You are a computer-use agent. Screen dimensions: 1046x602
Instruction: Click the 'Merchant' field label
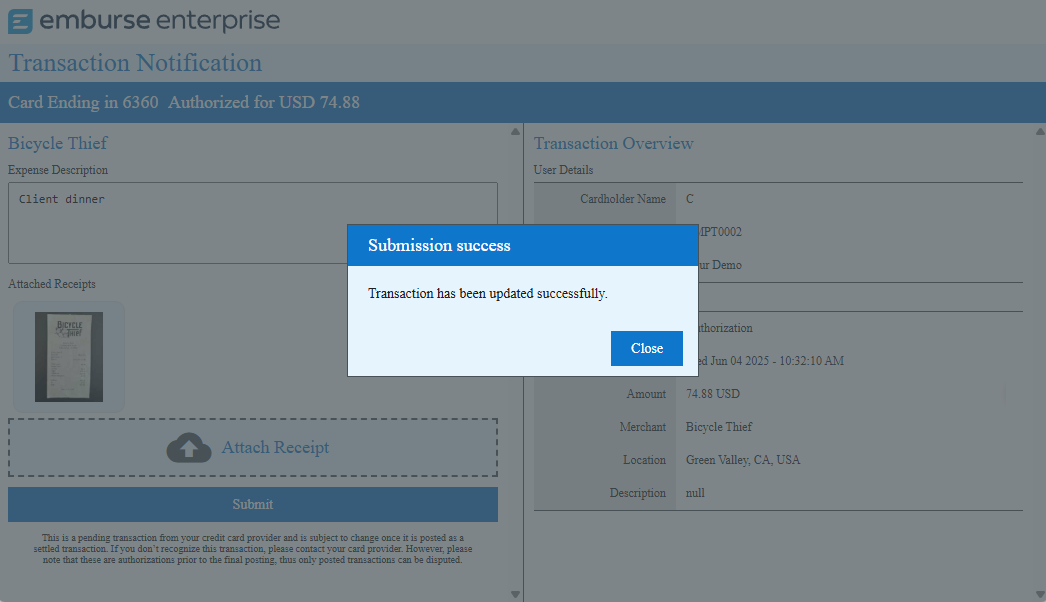click(642, 427)
